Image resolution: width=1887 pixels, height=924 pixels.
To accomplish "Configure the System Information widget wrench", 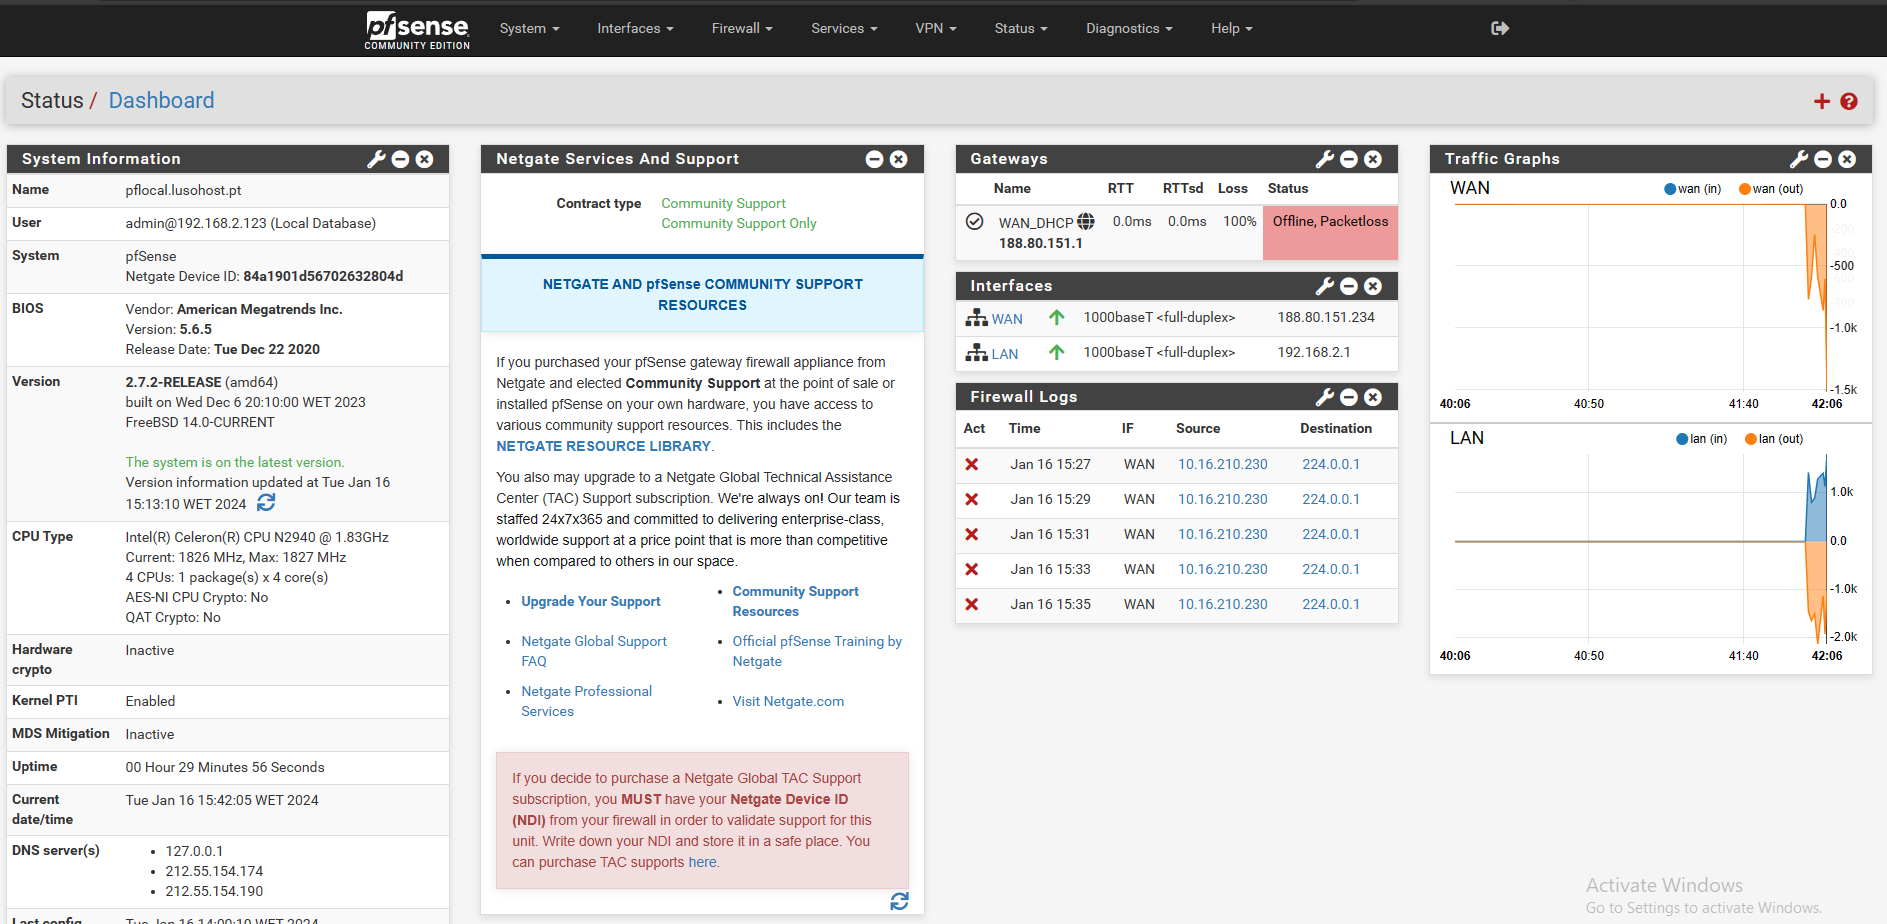I will point(376,159).
